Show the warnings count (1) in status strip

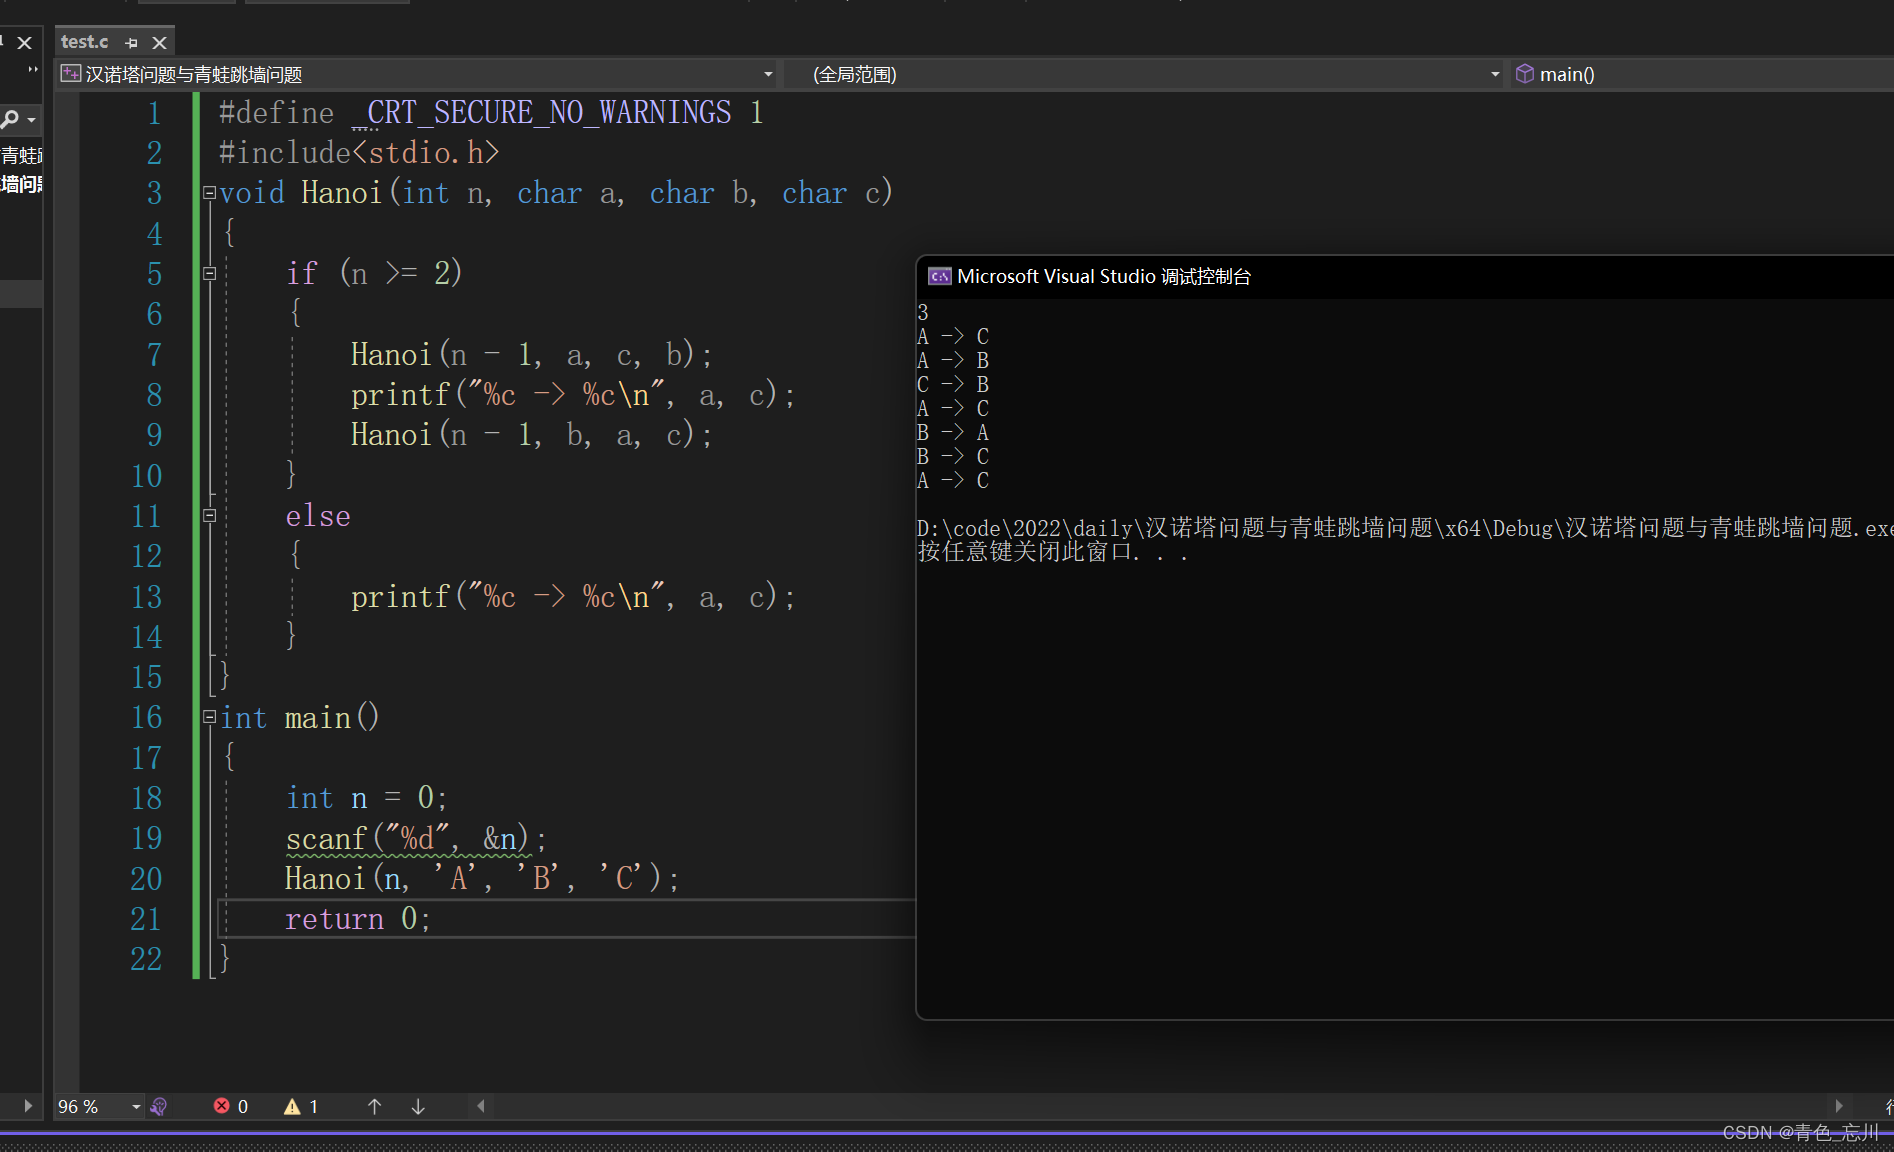(301, 1106)
